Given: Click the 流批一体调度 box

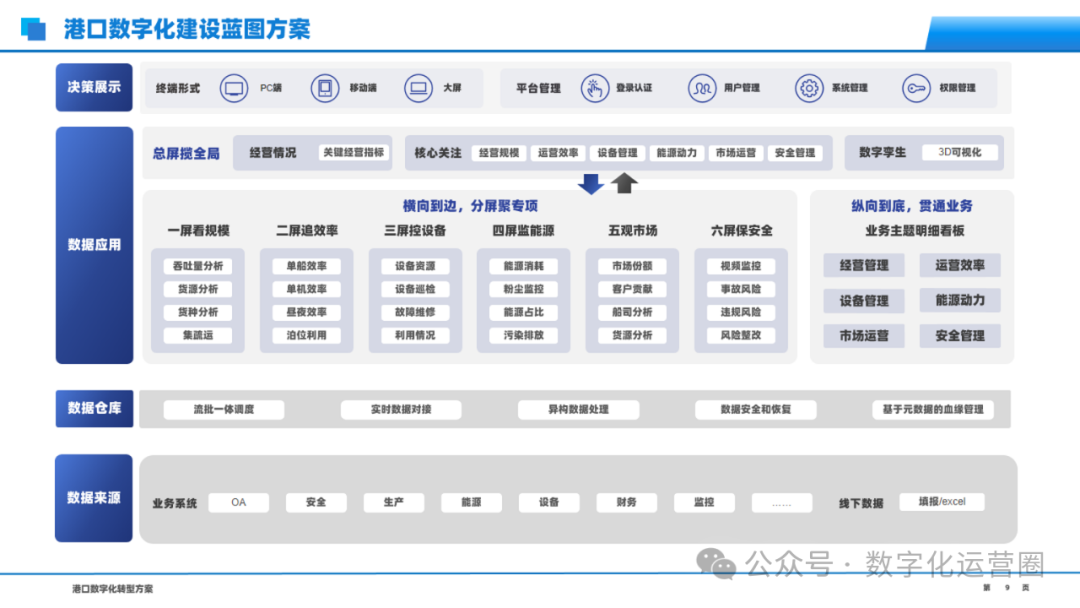Looking at the screenshot, I should point(224,410).
